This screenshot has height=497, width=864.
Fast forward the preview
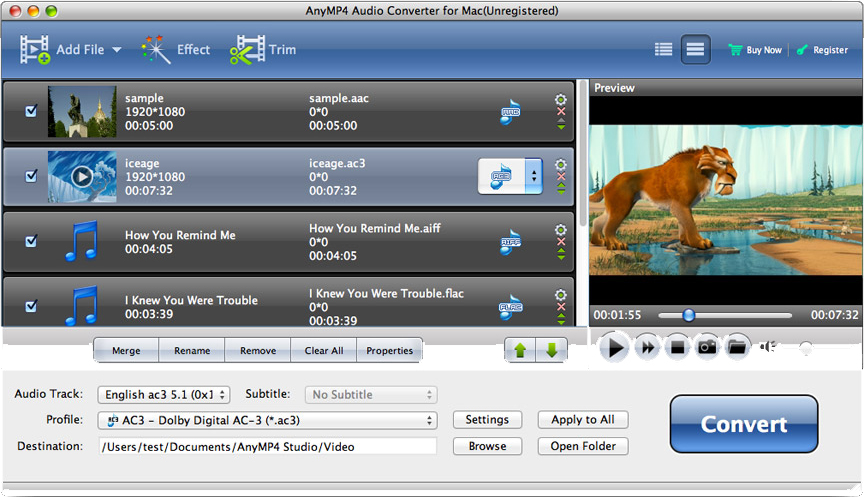tap(647, 347)
